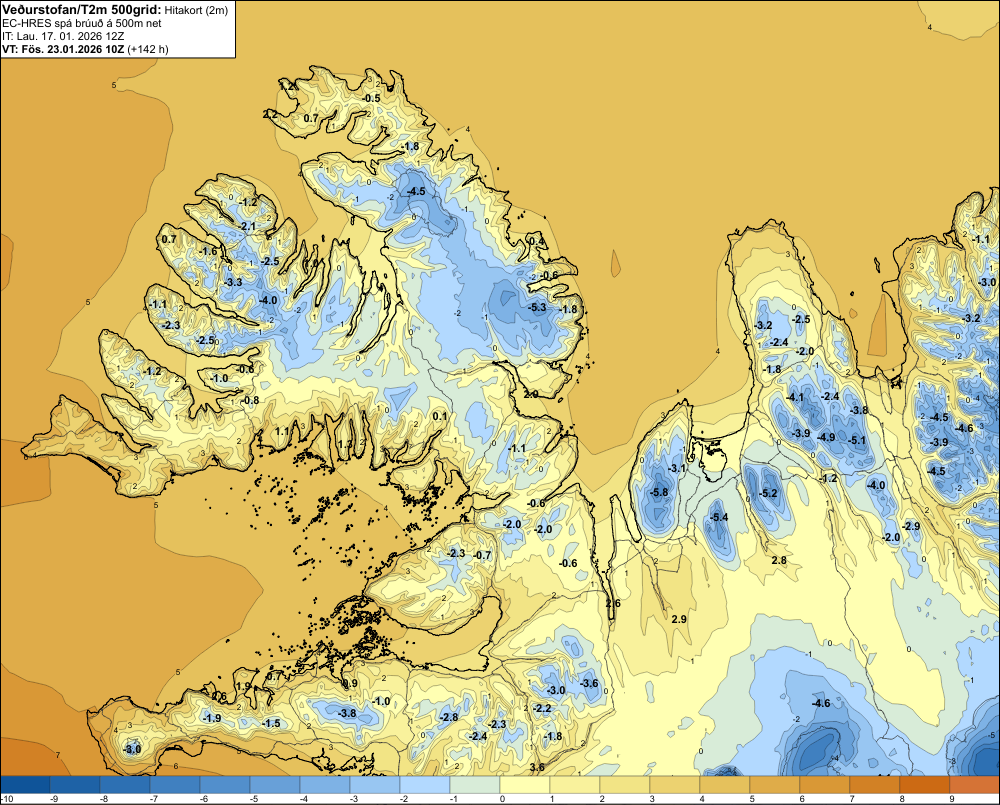
Task: Click the "-5.4" temperature value
Action: pos(719,517)
